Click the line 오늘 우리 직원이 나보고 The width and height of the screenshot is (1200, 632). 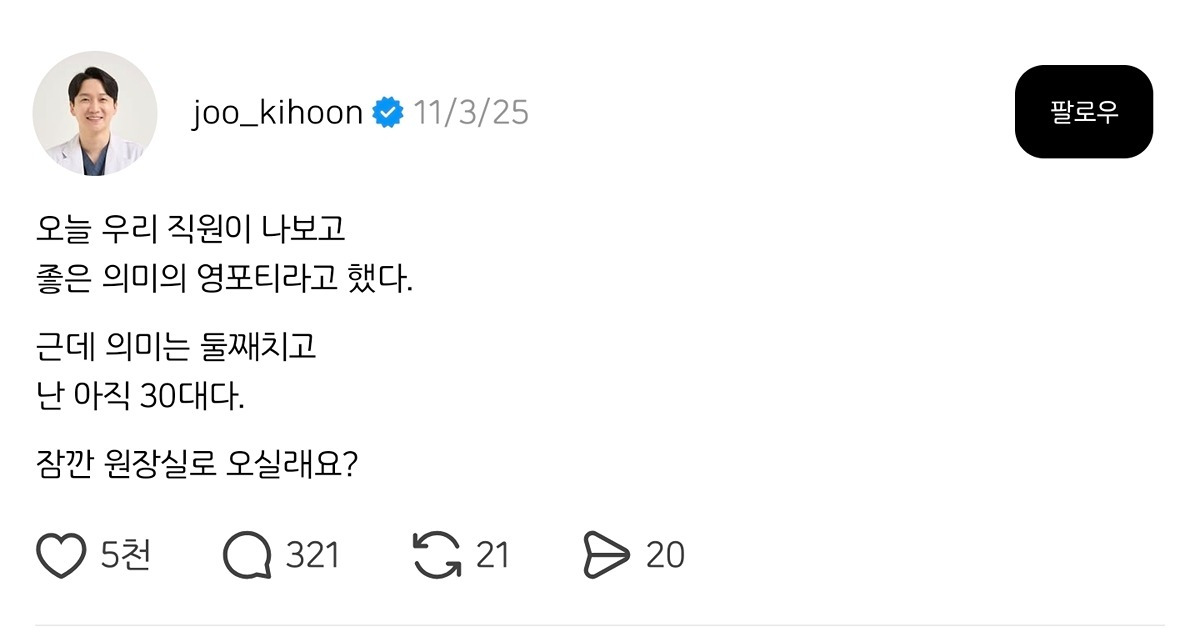[x=190, y=229]
